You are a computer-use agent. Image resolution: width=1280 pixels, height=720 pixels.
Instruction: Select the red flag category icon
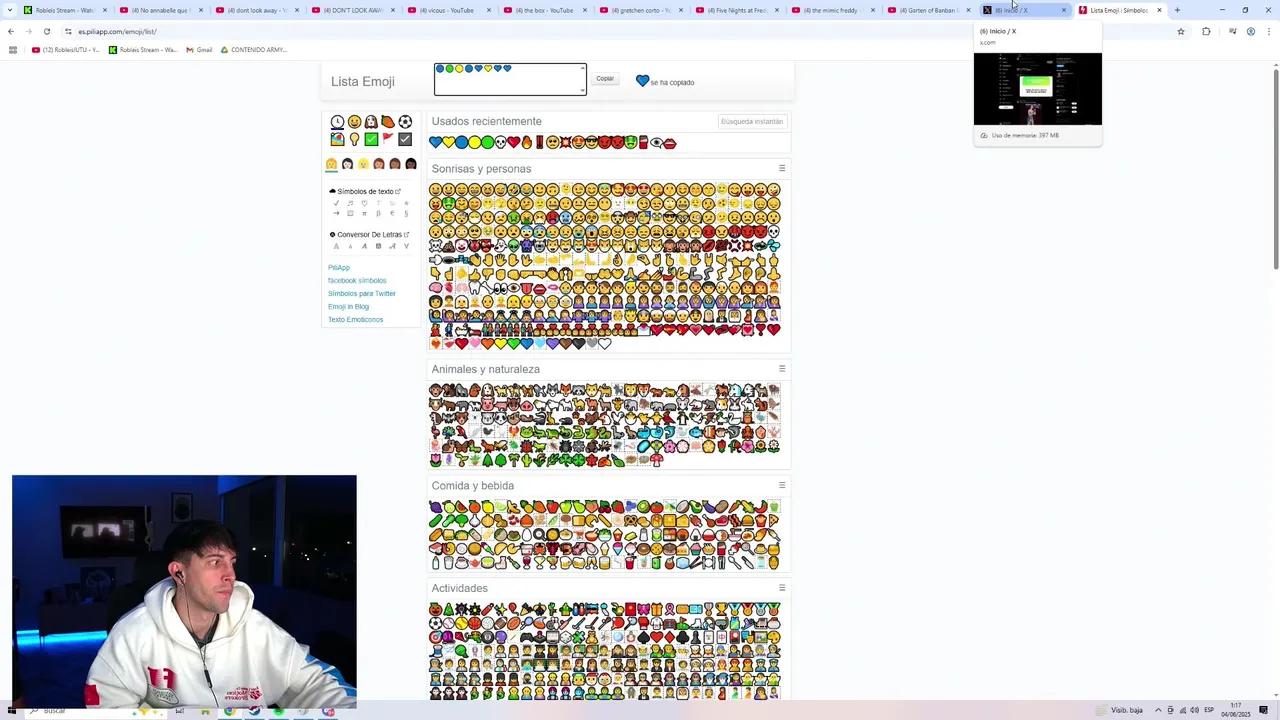[x=388, y=139]
